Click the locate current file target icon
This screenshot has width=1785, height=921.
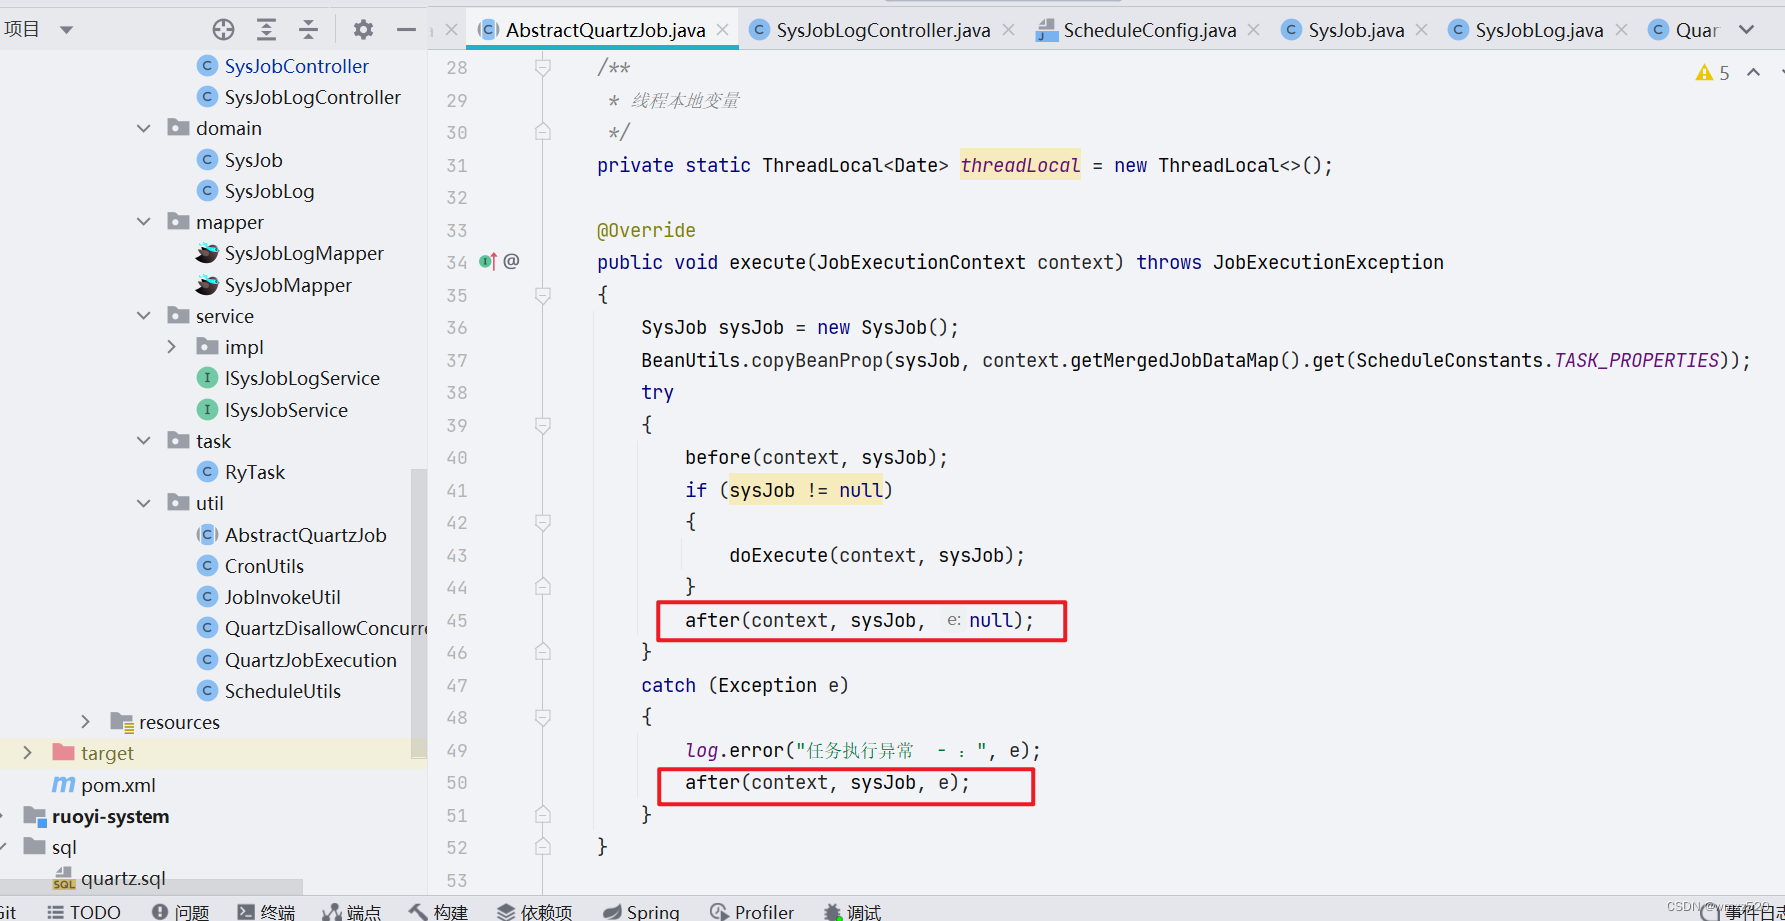[x=224, y=29]
